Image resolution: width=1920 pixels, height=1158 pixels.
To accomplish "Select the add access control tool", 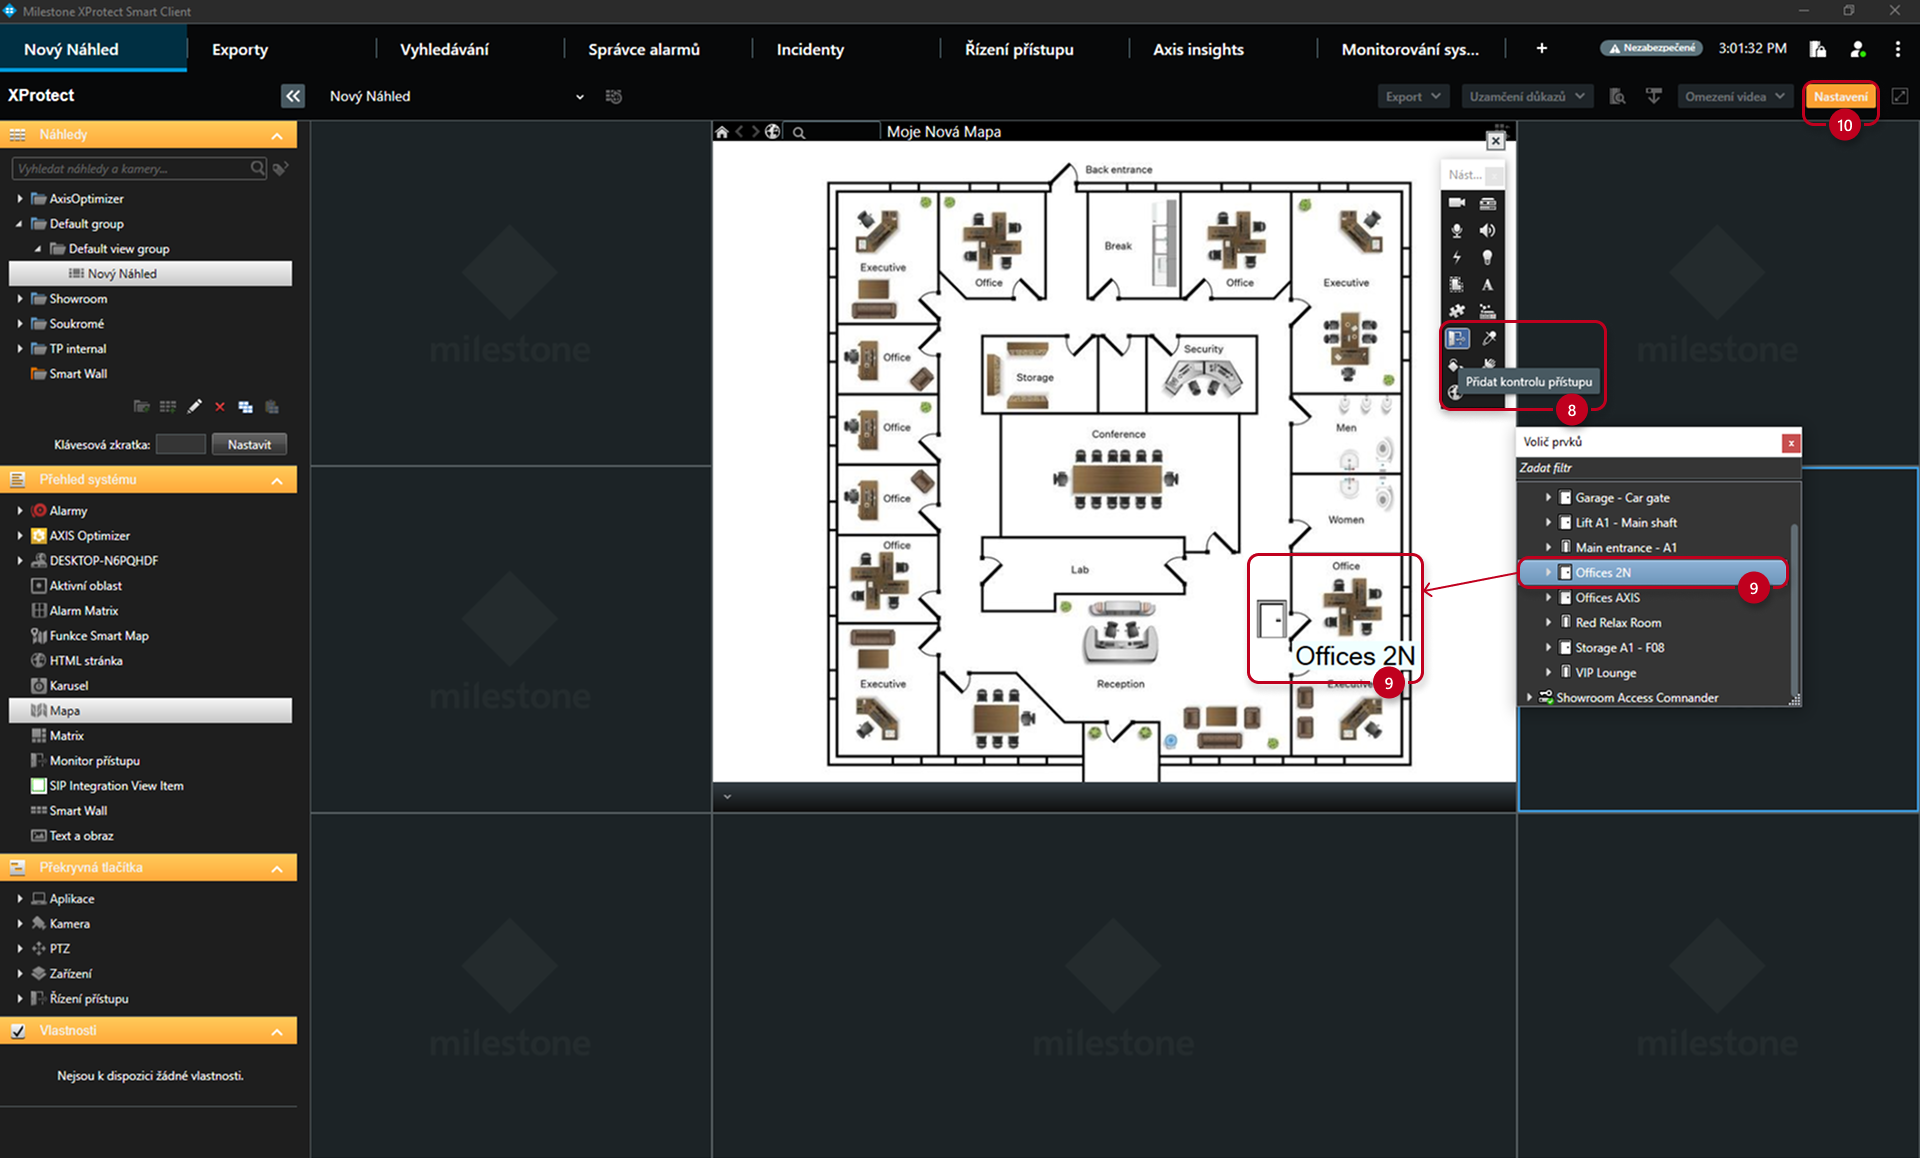I will pyautogui.click(x=1457, y=338).
